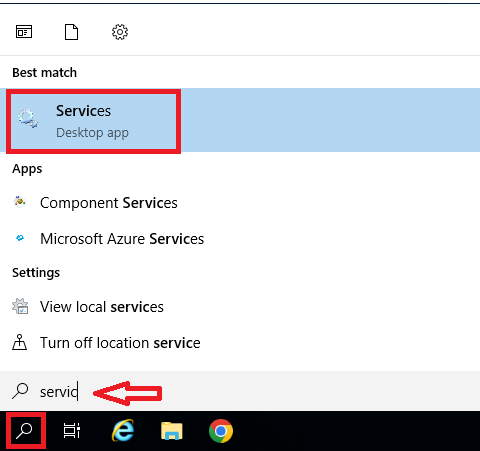The image size is (480, 451).
Task: Open Task View from taskbar
Action: click(x=72, y=431)
